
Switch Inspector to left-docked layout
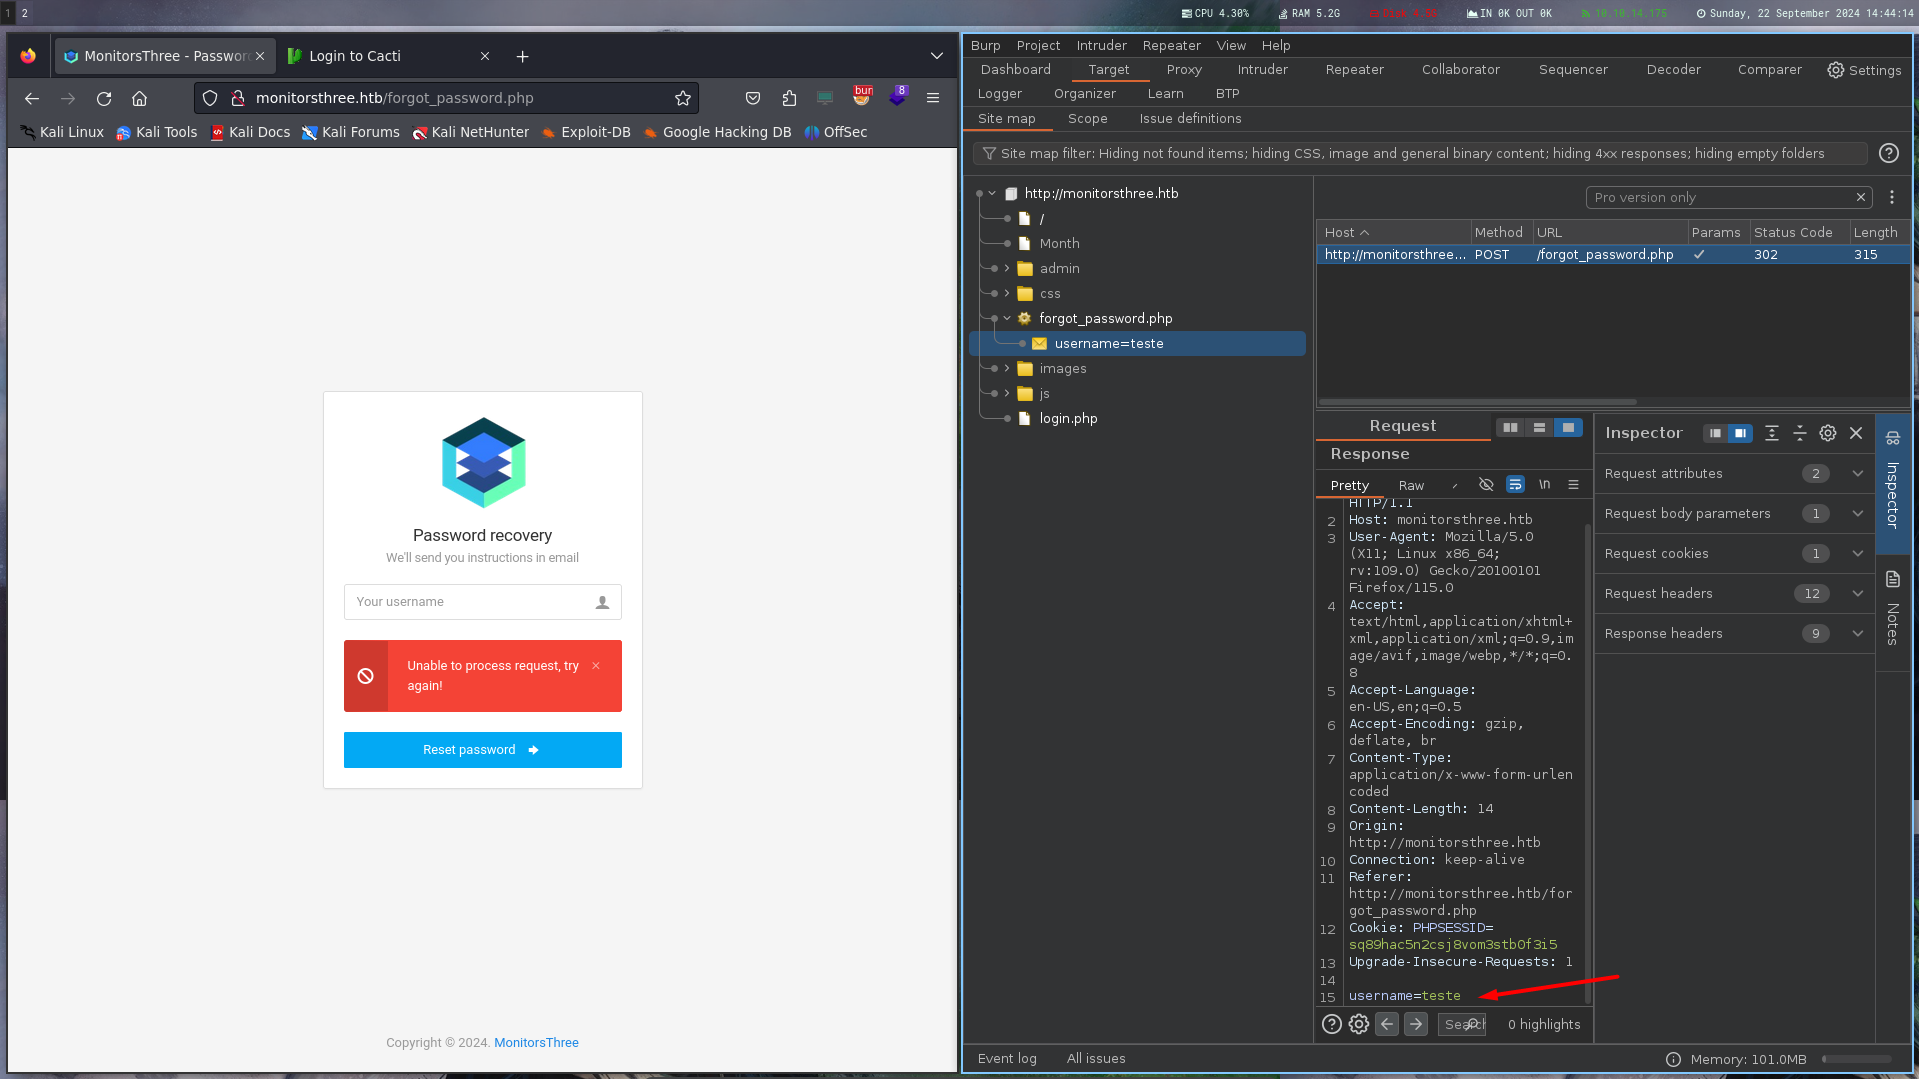click(x=1715, y=433)
